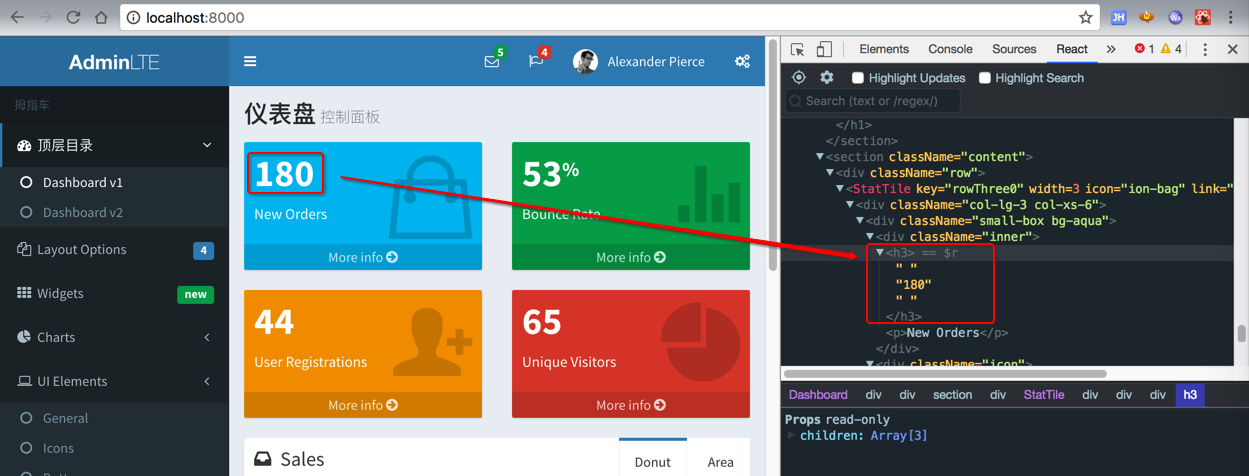This screenshot has height=476, width=1249.
Task: Switch to the Console tab
Action: point(950,49)
